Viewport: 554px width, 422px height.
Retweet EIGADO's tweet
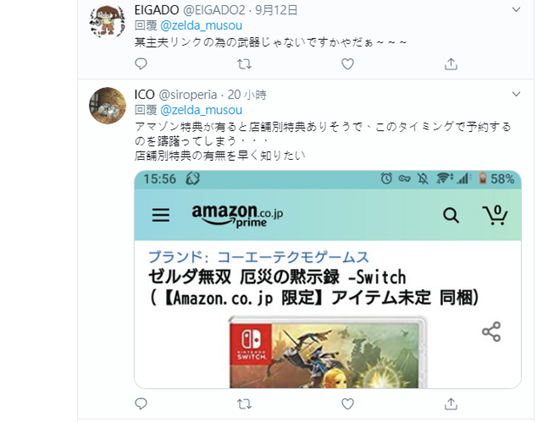tap(244, 64)
